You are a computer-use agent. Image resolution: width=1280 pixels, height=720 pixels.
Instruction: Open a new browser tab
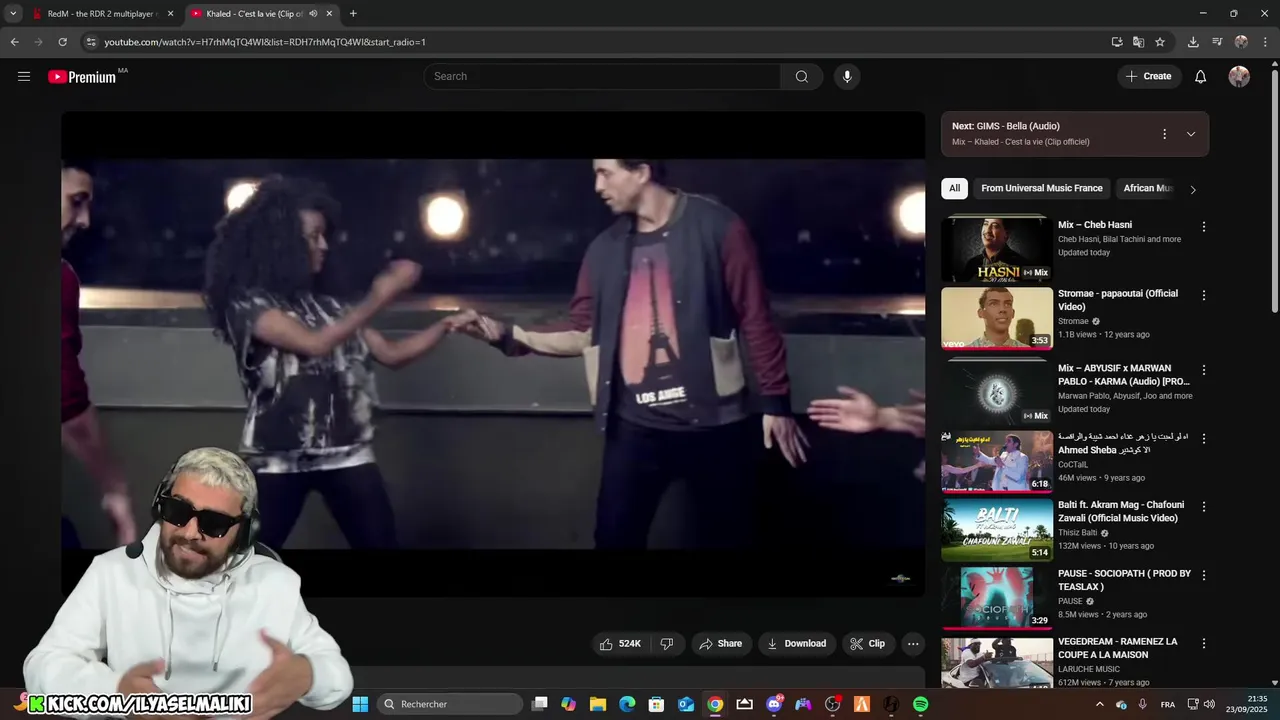click(353, 14)
